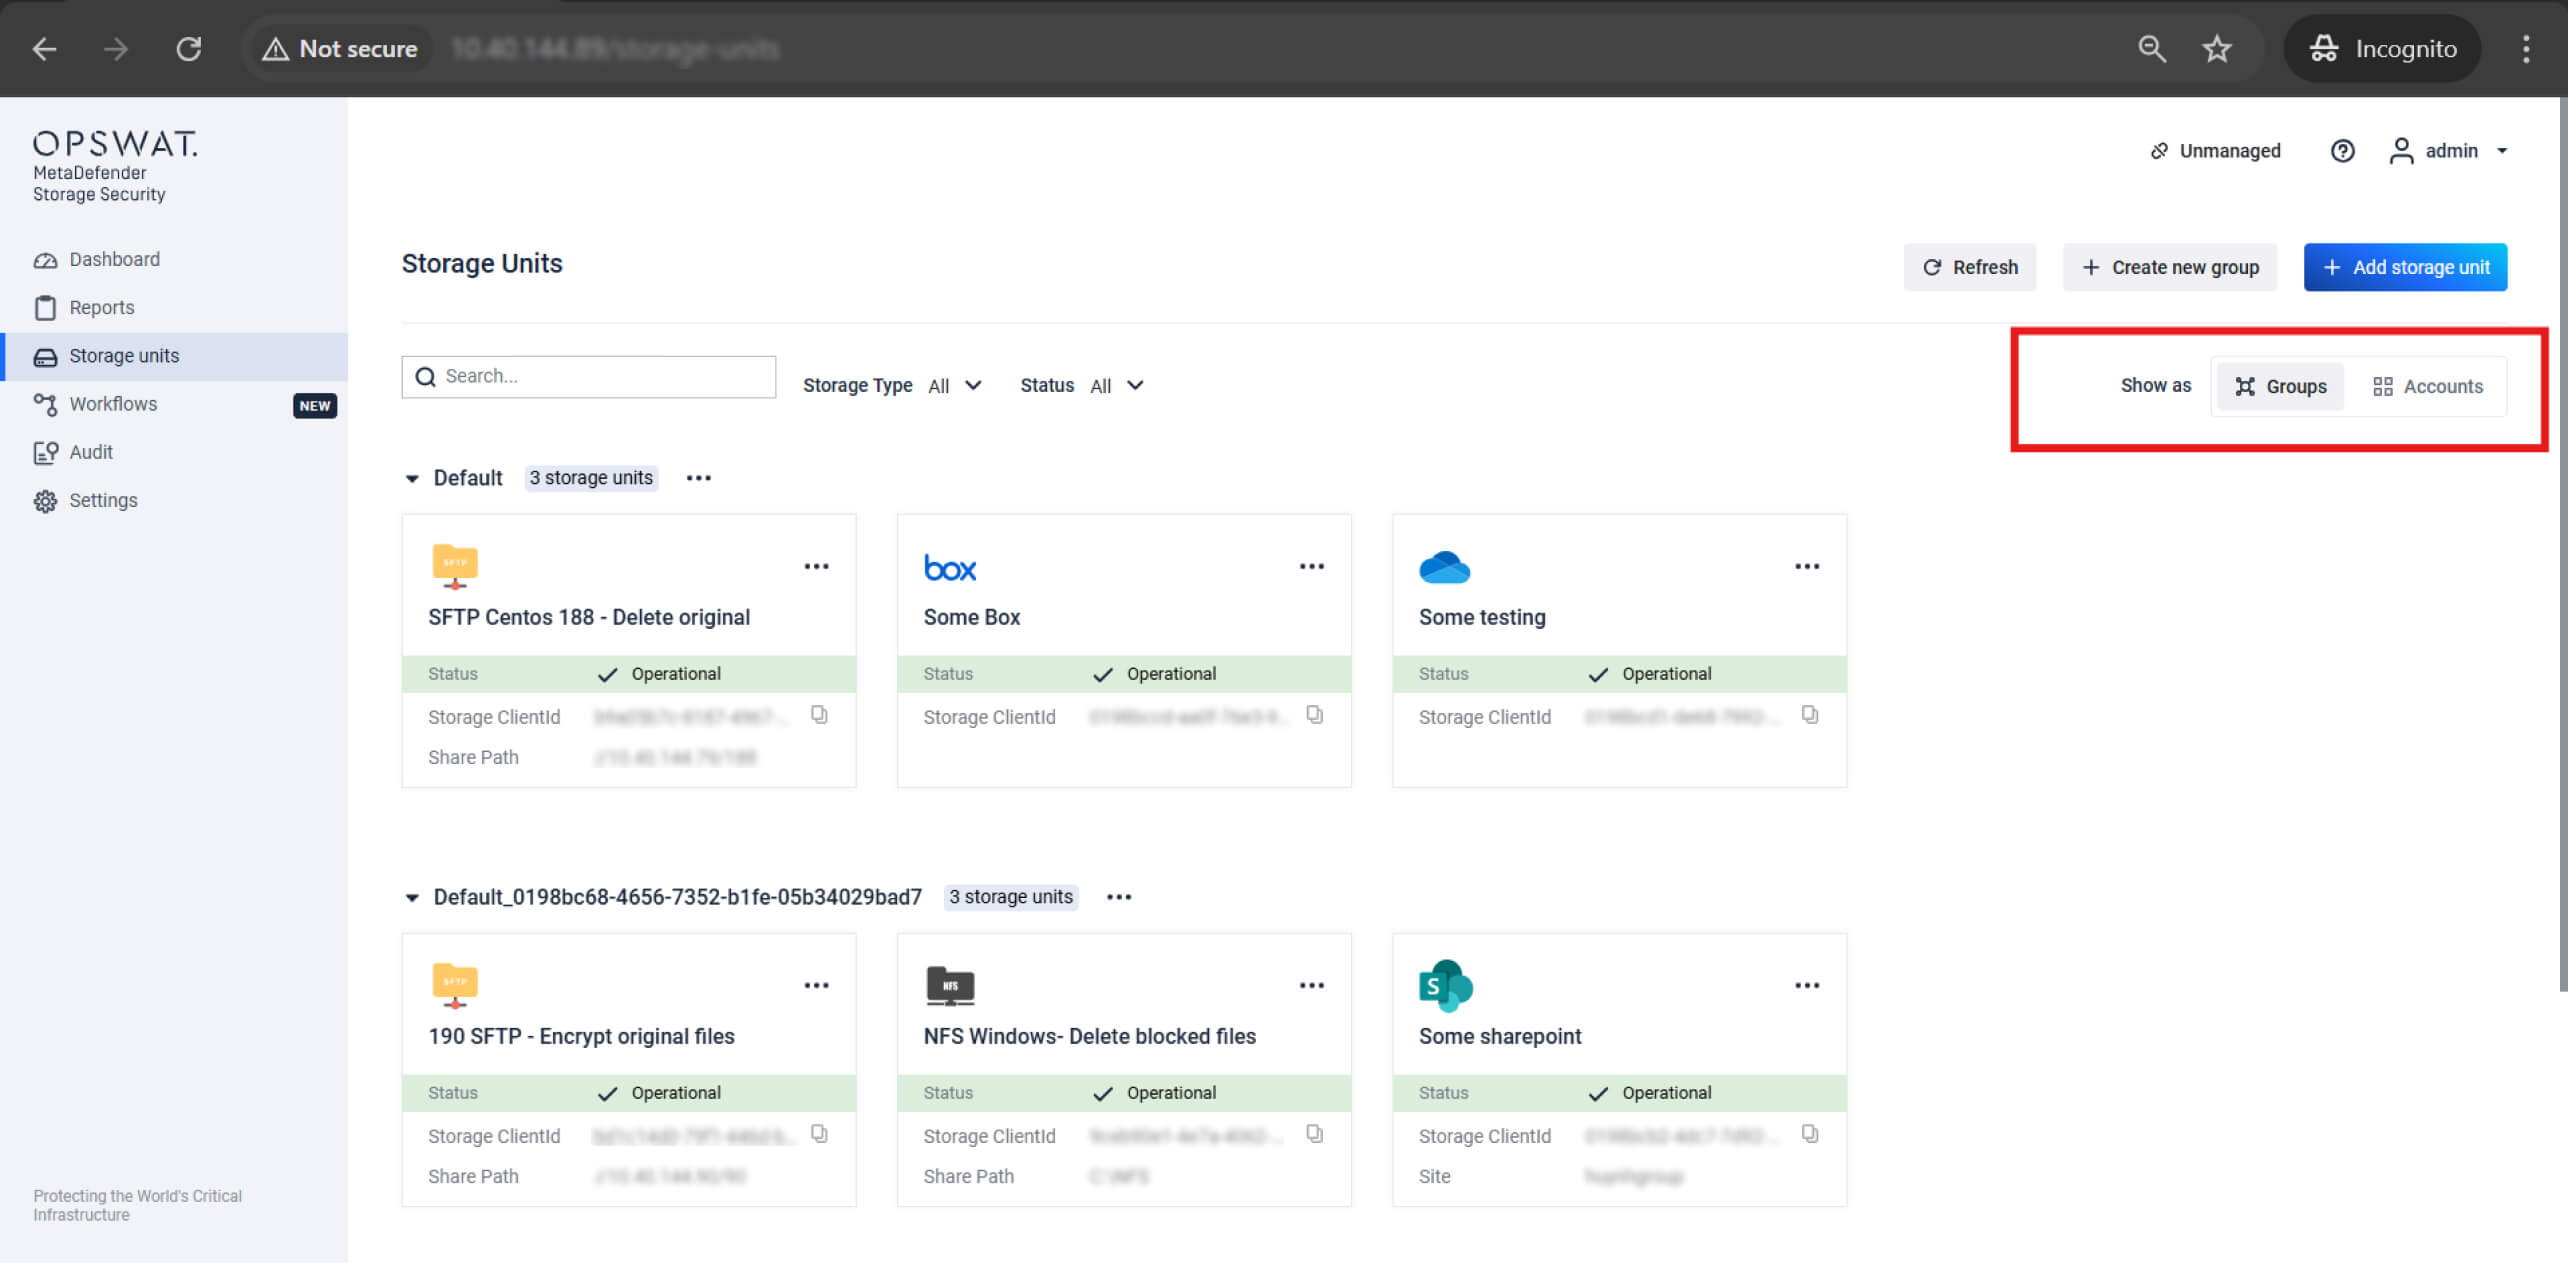The image size is (2568, 1263).
Task: Open the Audit section
Action: tap(90, 452)
